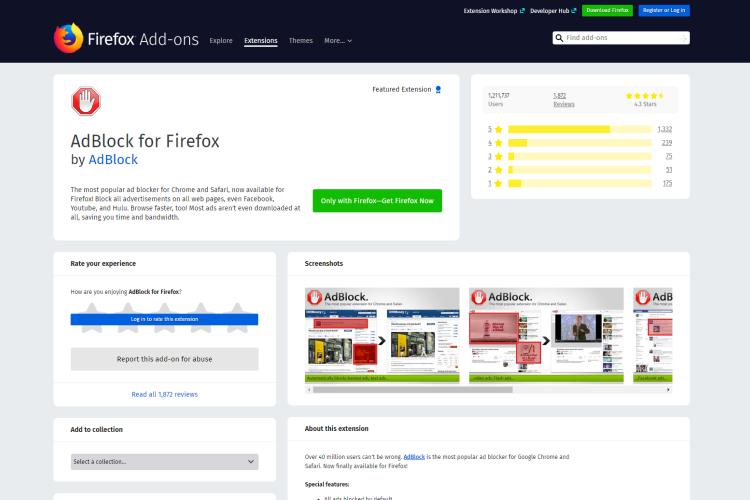The width and height of the screenshot is (750, 500).
Task: Click the Download Firefox button
Action: tap(607, 11)
